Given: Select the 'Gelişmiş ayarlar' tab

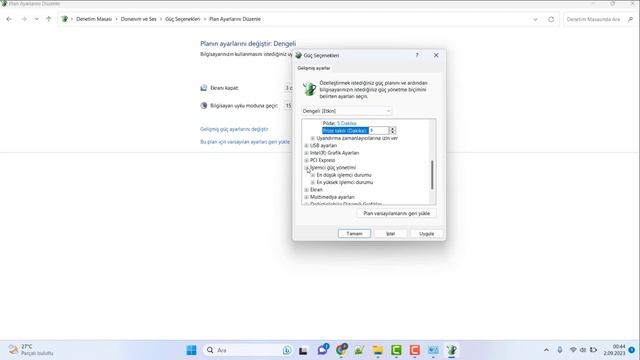Looking at the screenshot, I should click(x=314, y=68).
